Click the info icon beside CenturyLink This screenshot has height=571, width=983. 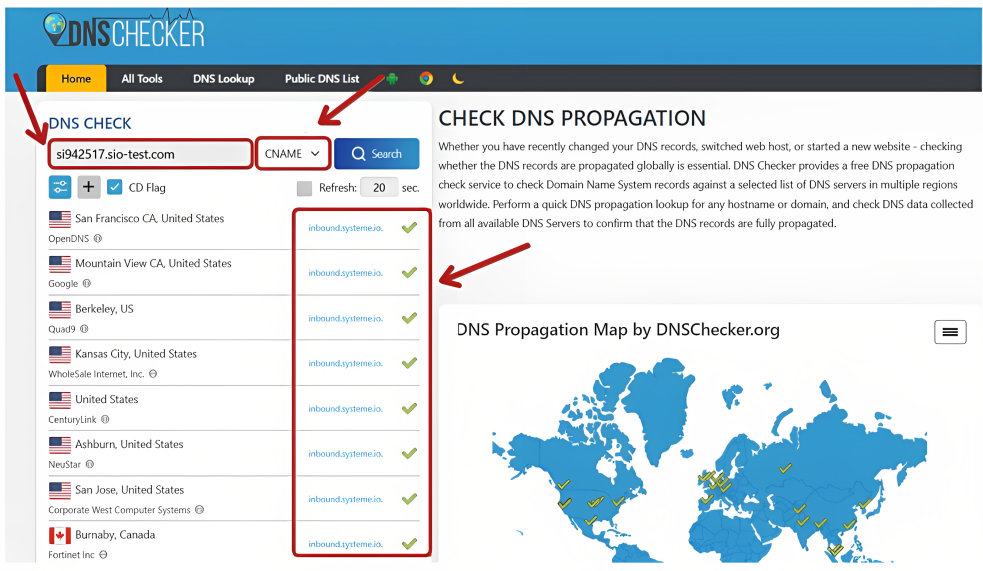click(105, 419)
